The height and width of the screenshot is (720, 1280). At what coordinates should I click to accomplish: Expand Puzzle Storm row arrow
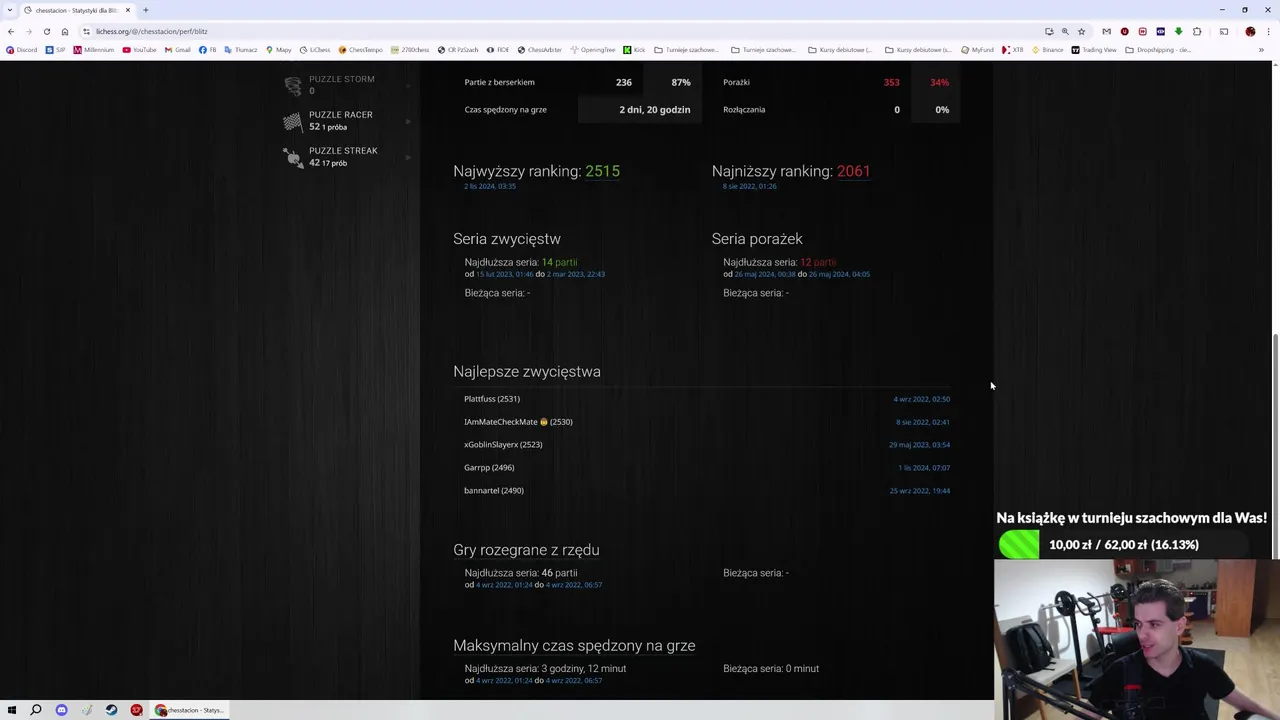coord(408,85)
